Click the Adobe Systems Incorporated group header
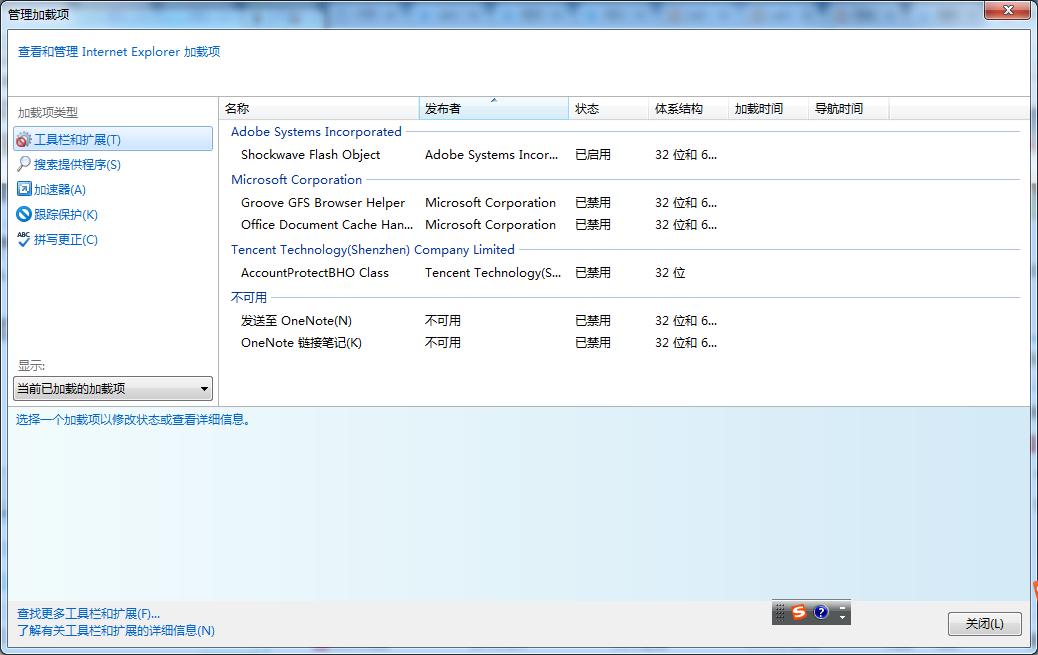 (316, 132)
